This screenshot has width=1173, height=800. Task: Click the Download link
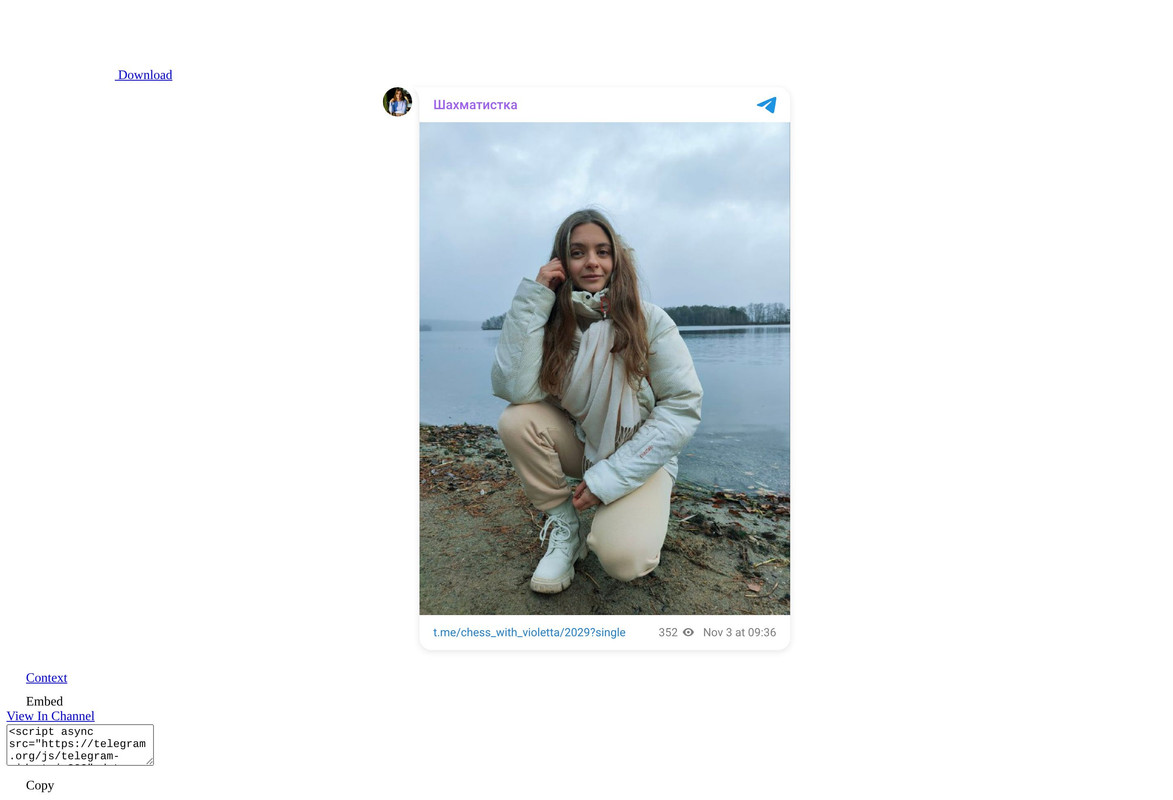tap(144, 75)
